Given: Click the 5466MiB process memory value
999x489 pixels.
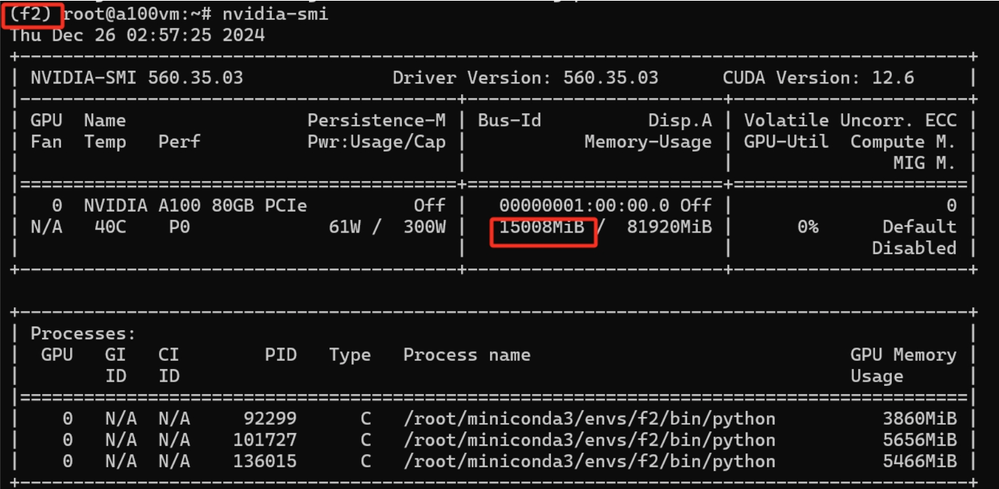Looking at the screenshot, I should tap(919, 461).
